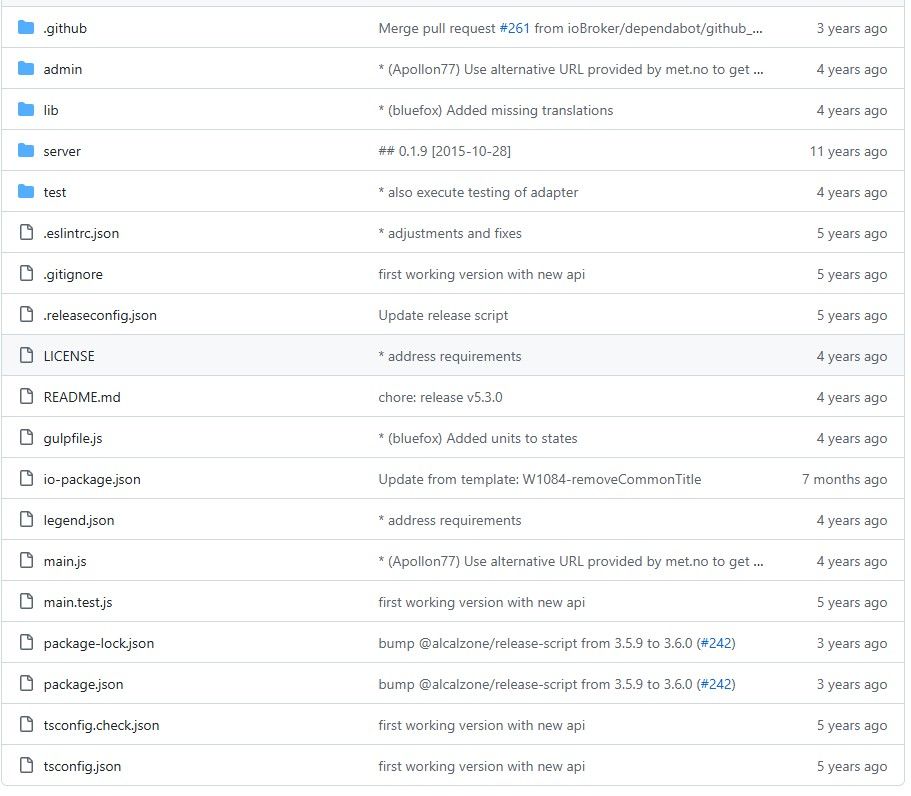Open commit 'chore: release v5.3.0'

[x=440, y=397]
